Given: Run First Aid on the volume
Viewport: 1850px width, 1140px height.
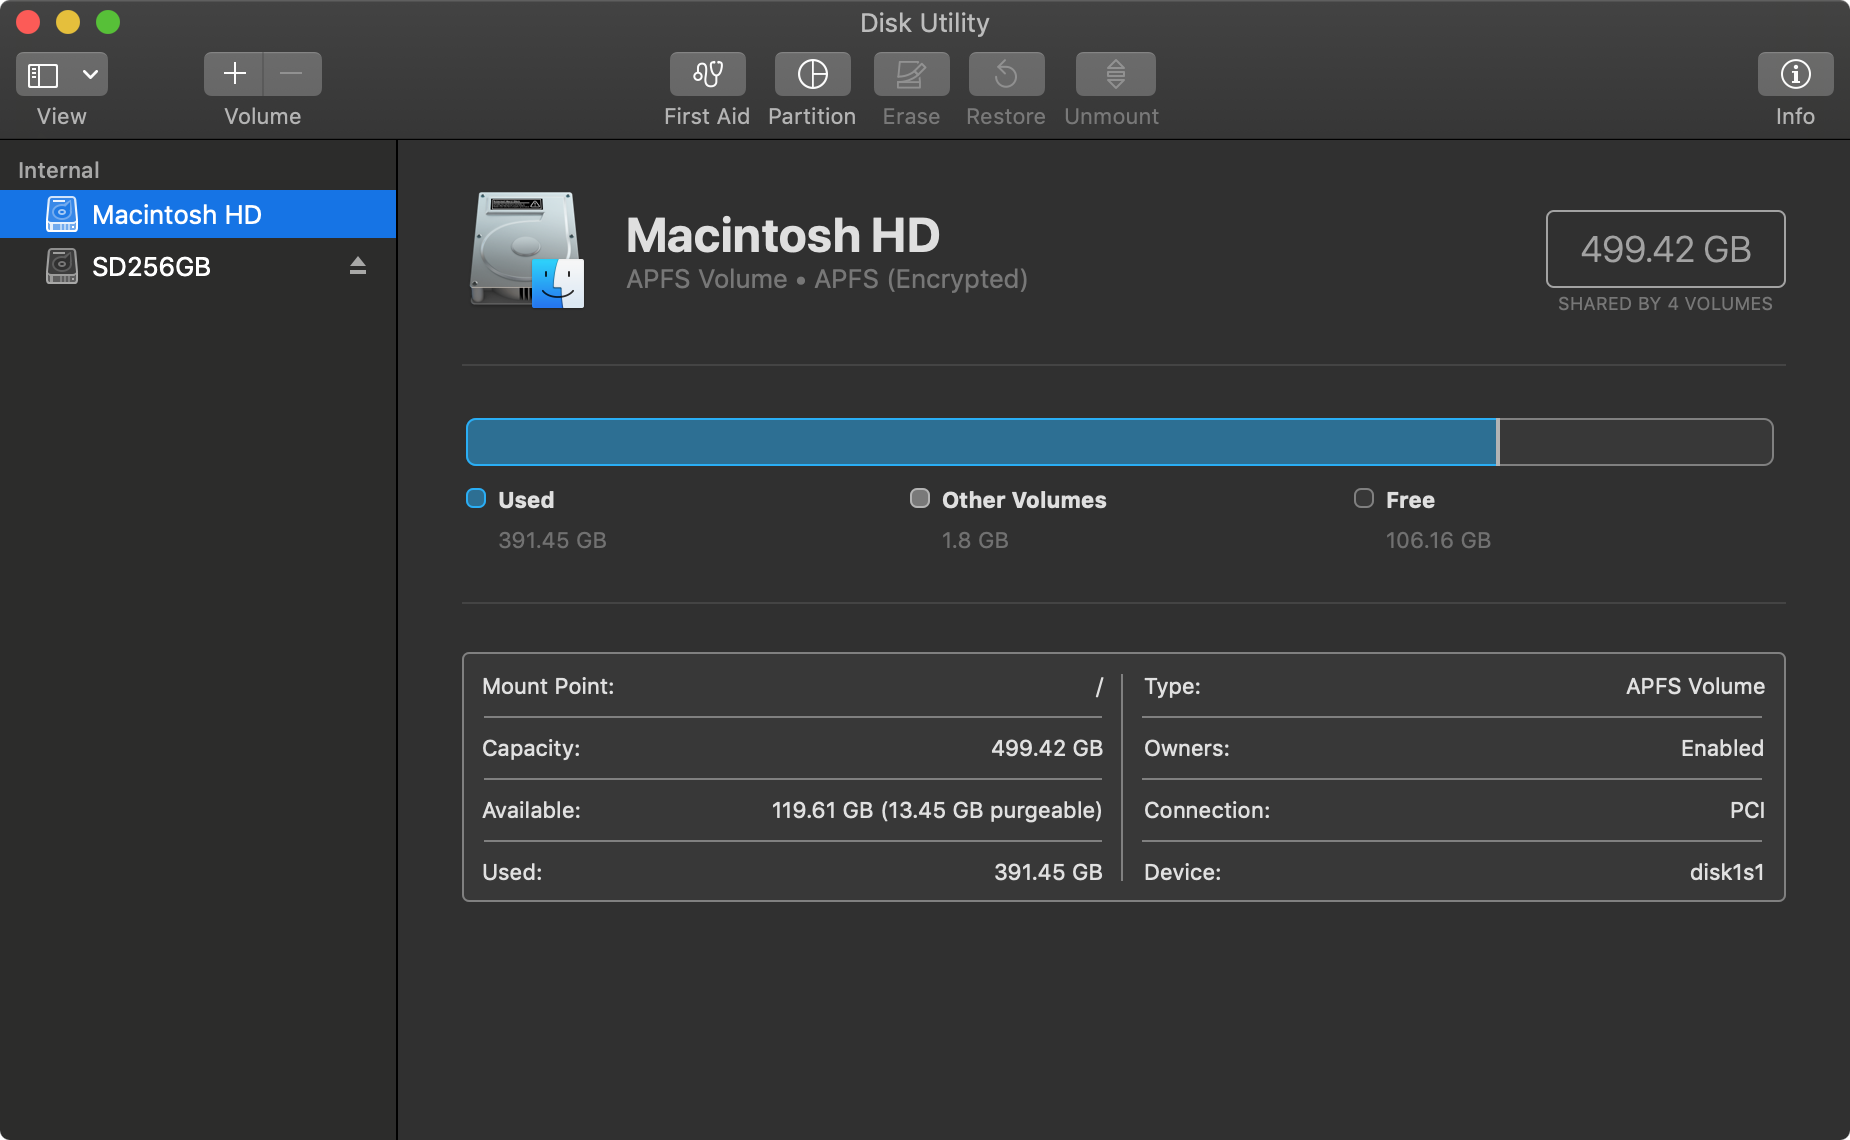Looking at the screenshot, I should point(707,74).
